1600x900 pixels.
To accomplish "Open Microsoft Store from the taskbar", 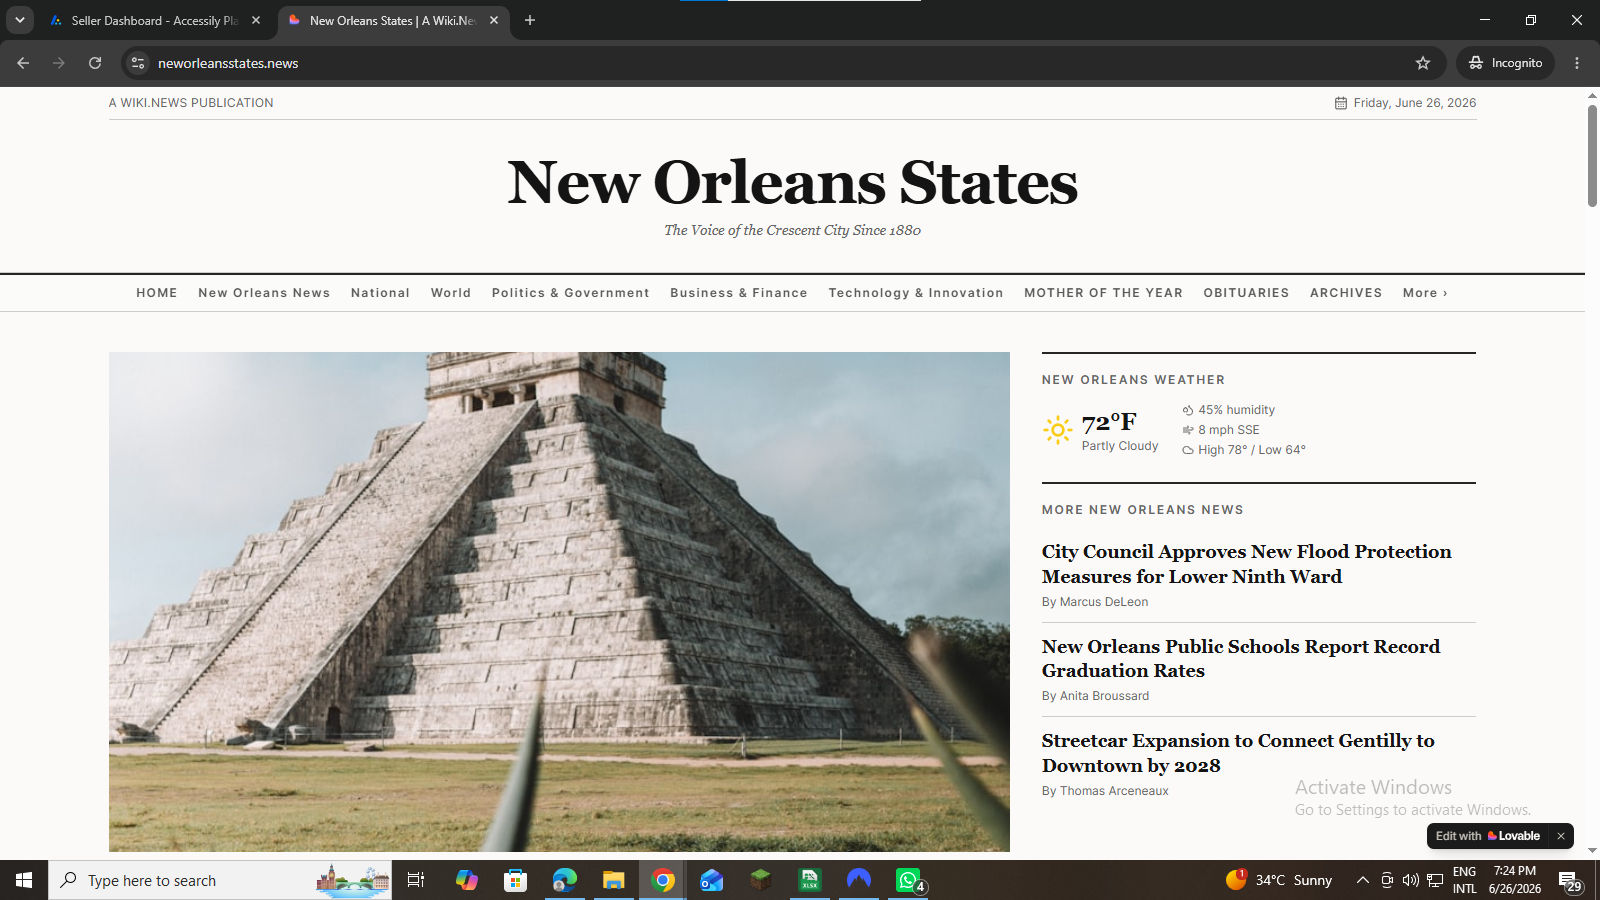I will (x=515, y=880).
